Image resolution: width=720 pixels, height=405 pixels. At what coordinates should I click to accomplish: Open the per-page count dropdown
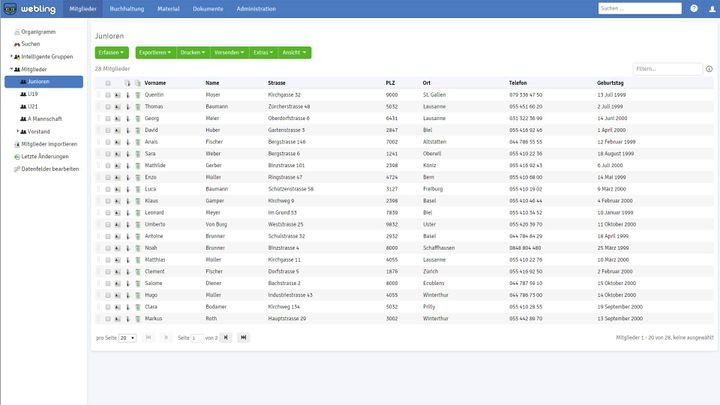pyautogui.click(x=127, y=338)
